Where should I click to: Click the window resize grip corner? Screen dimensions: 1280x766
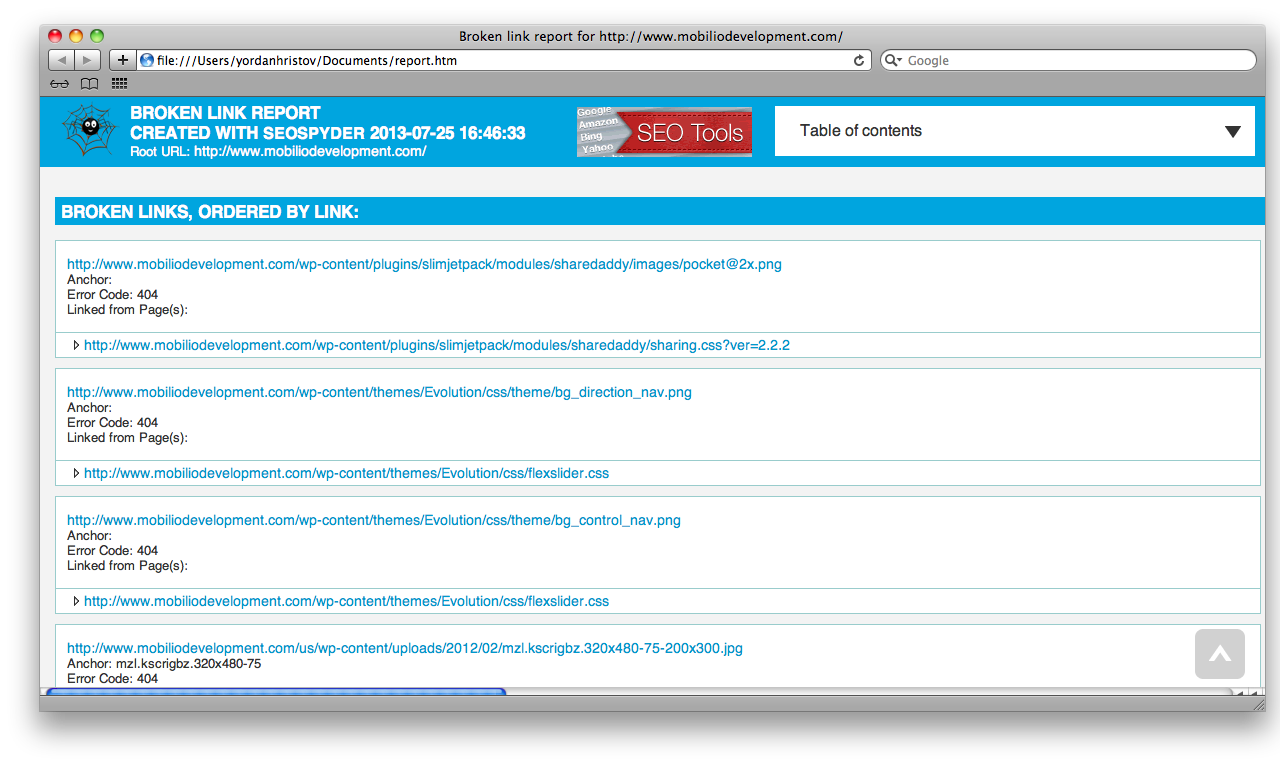click(1258, 704)
